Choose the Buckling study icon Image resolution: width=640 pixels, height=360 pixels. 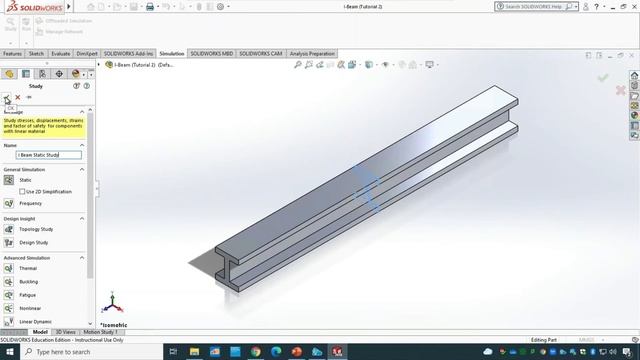[9, 282]
